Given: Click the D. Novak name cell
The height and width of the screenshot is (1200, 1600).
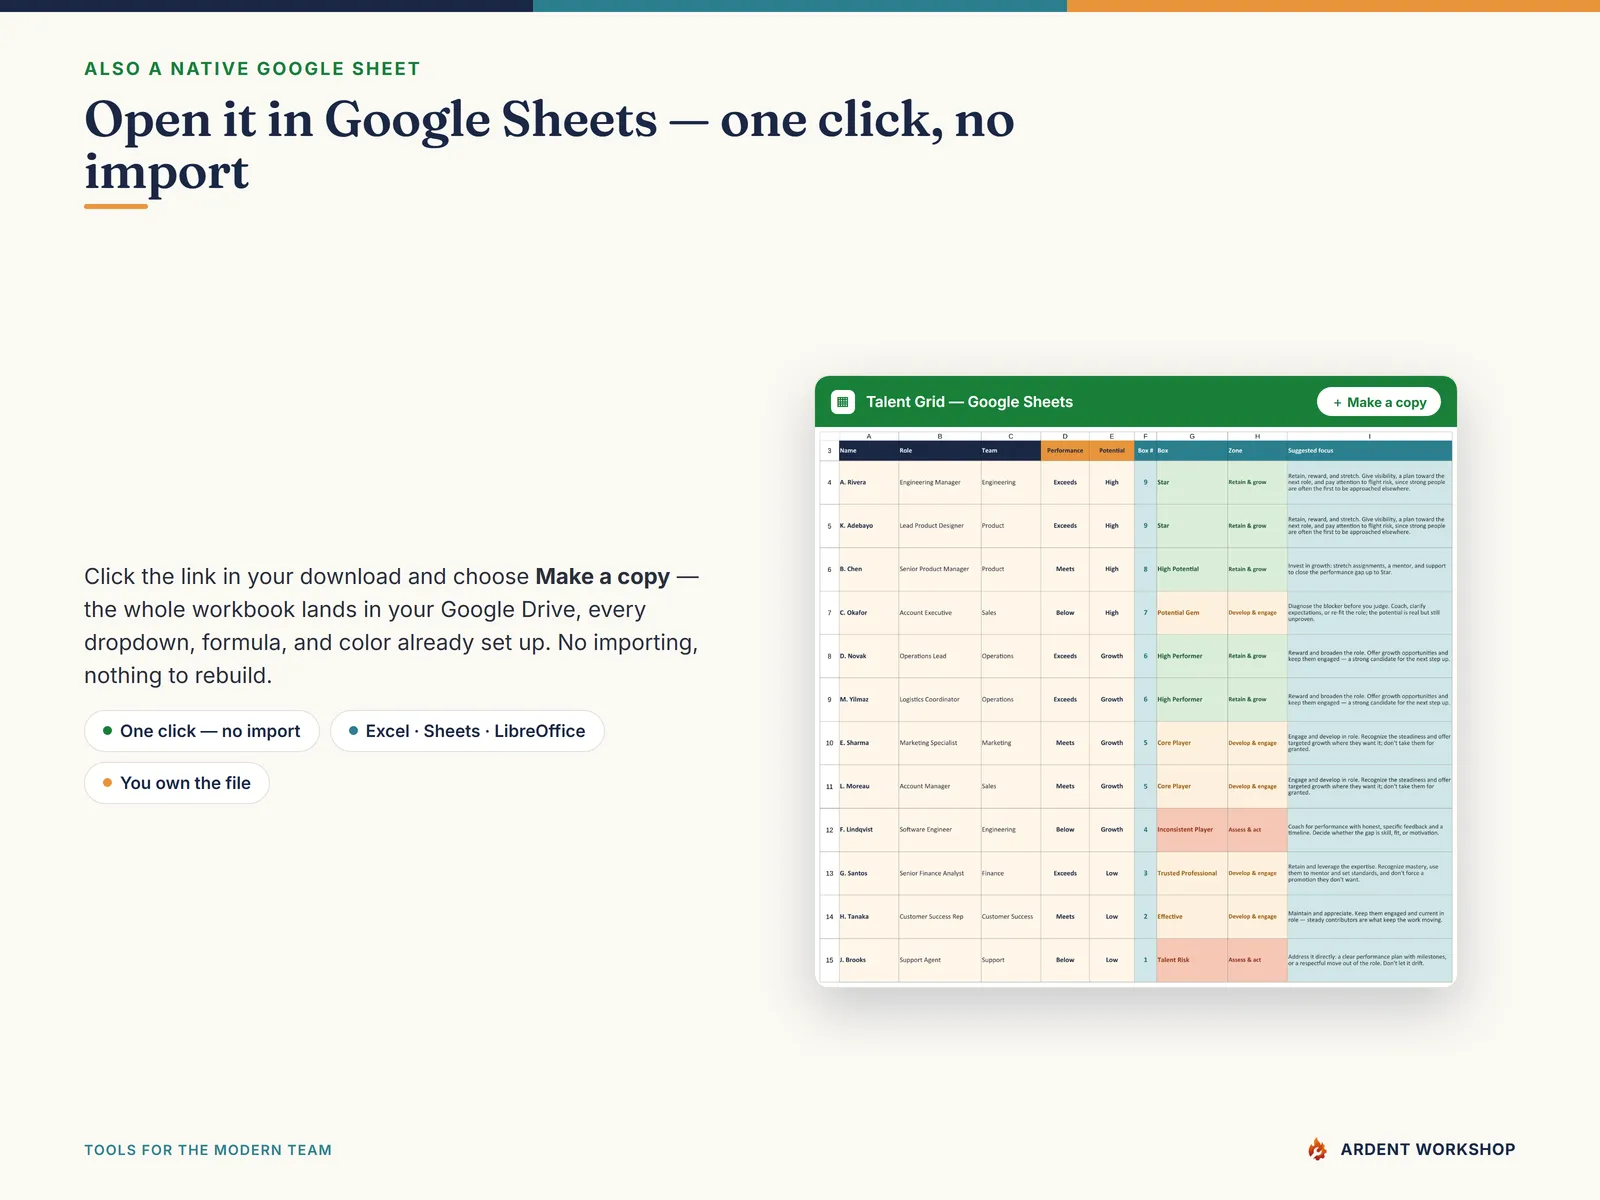Looking at the screenshot, I should click(868, 656).
